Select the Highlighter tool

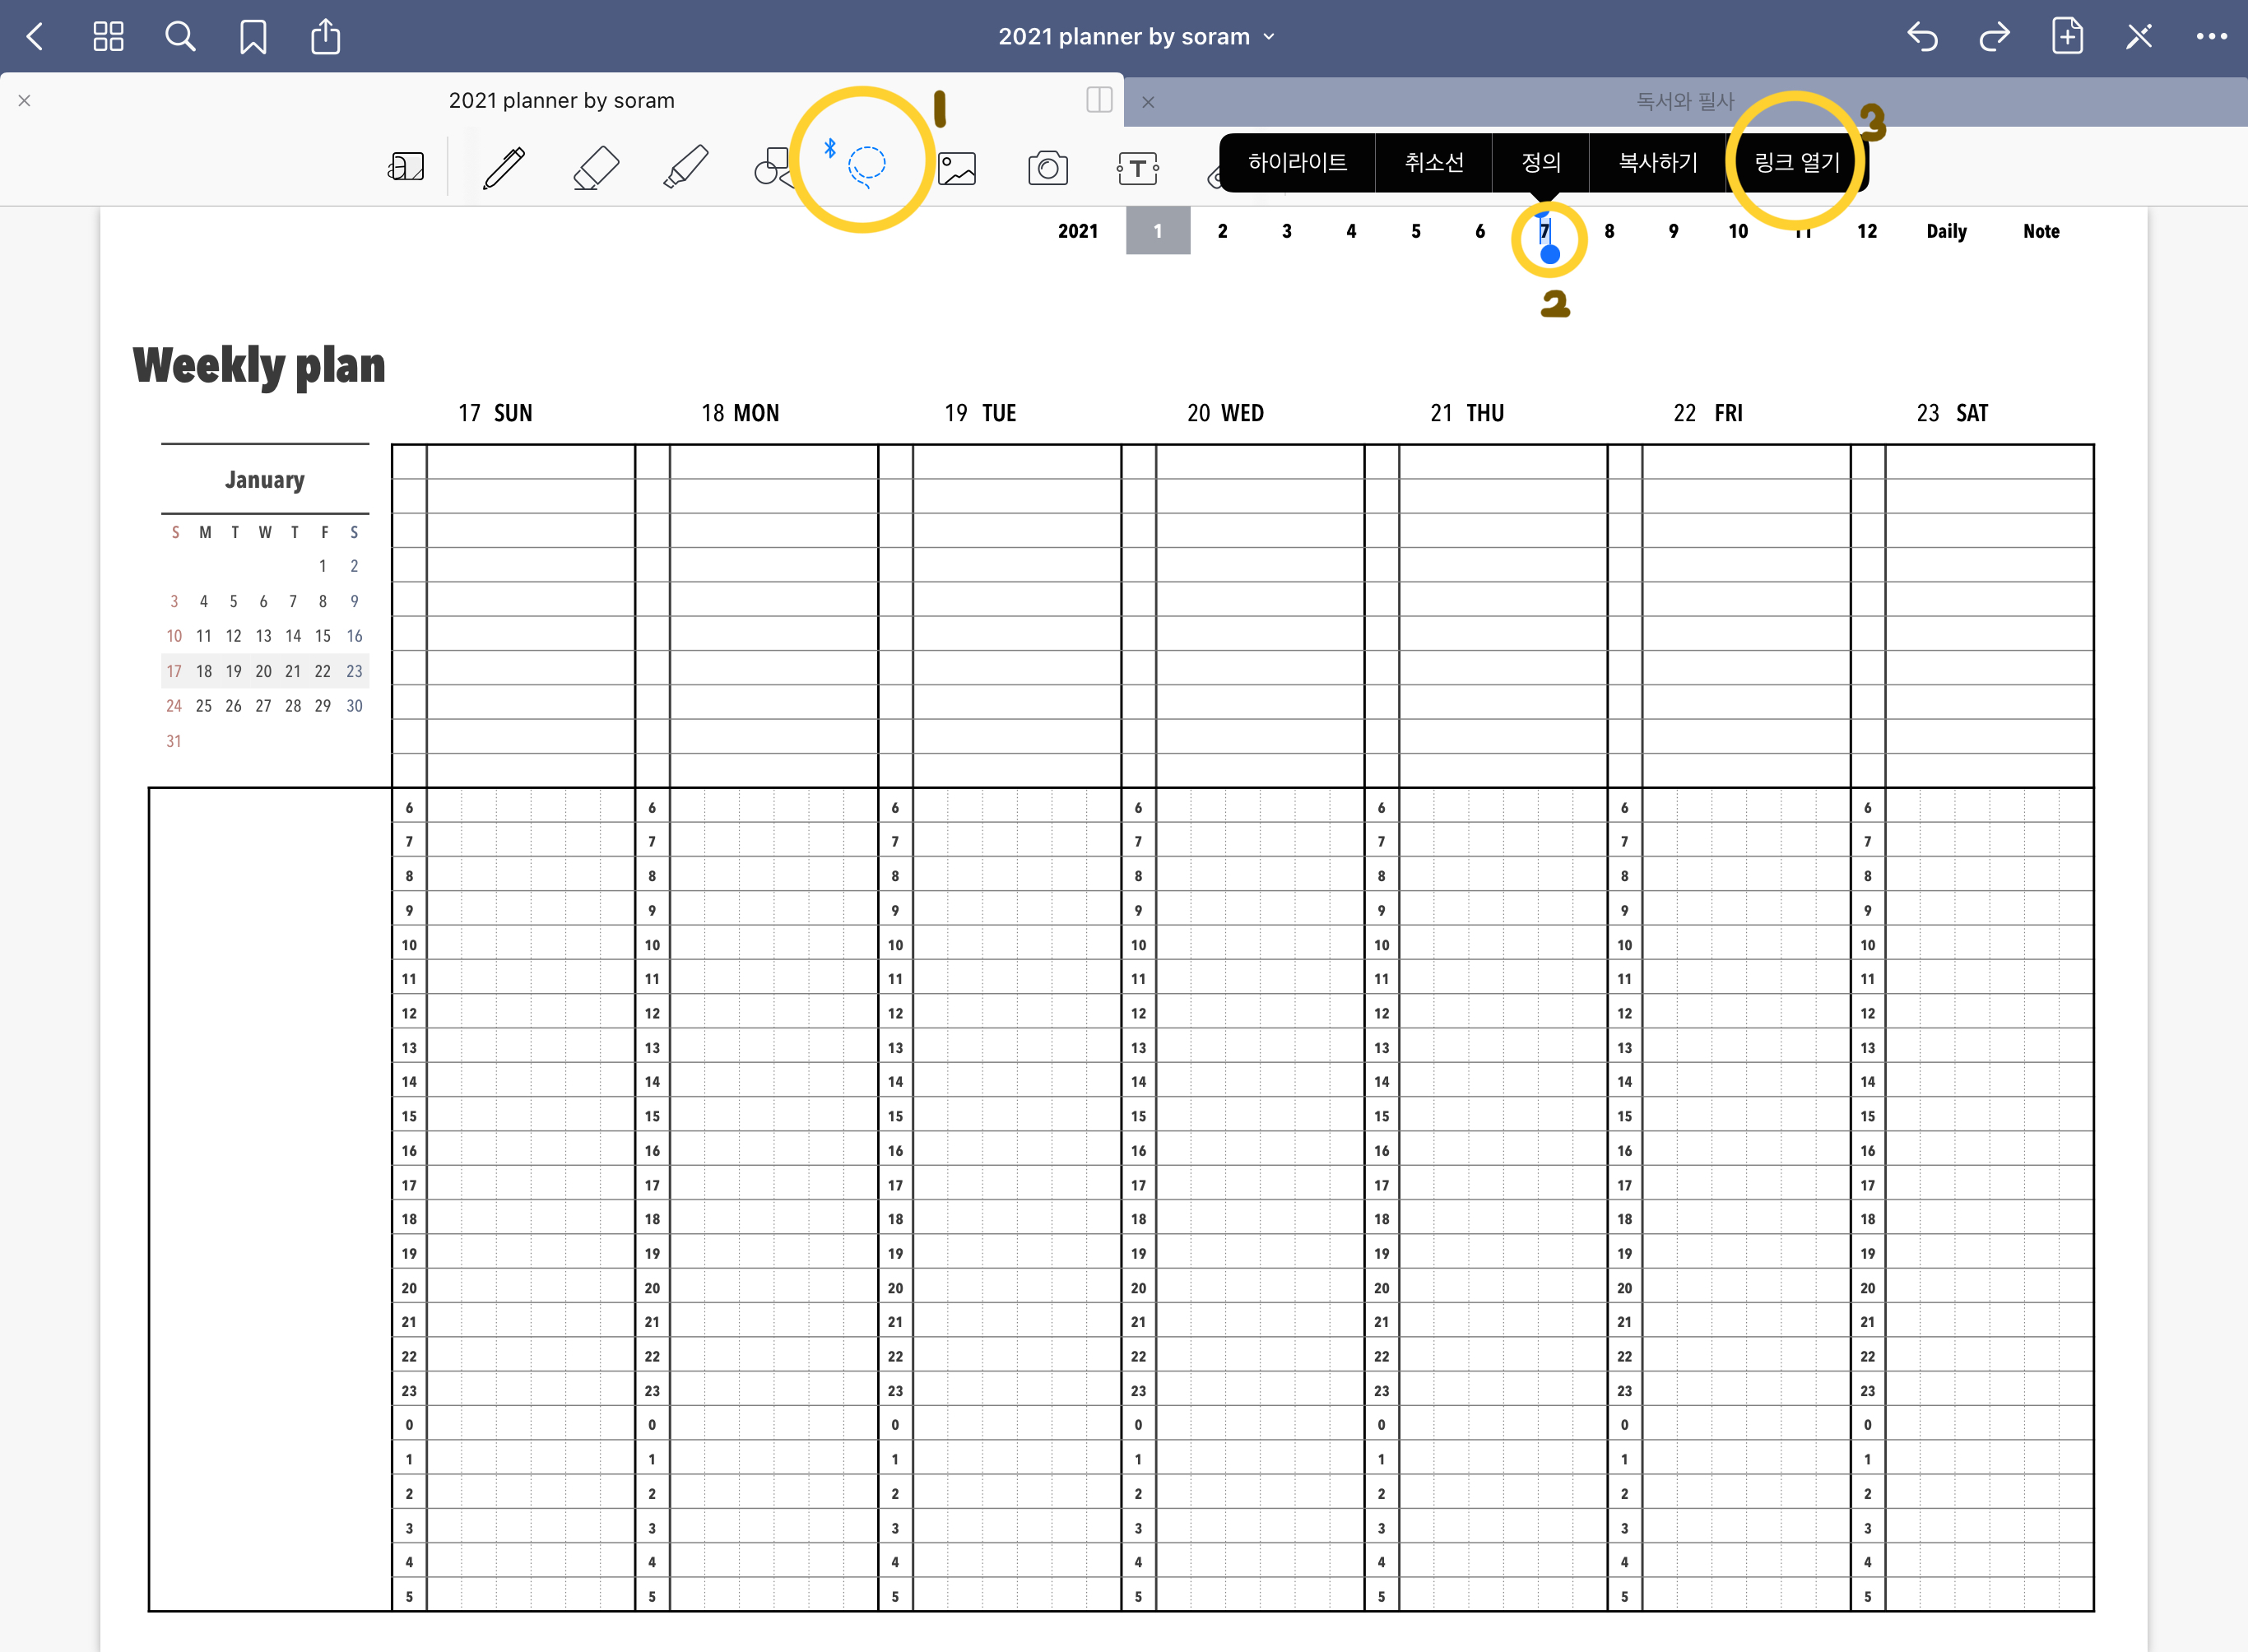pos(686,167)
